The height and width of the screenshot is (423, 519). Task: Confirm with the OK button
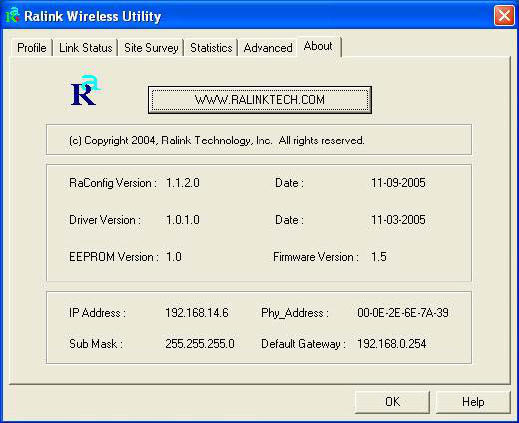(x=392, y=402)
